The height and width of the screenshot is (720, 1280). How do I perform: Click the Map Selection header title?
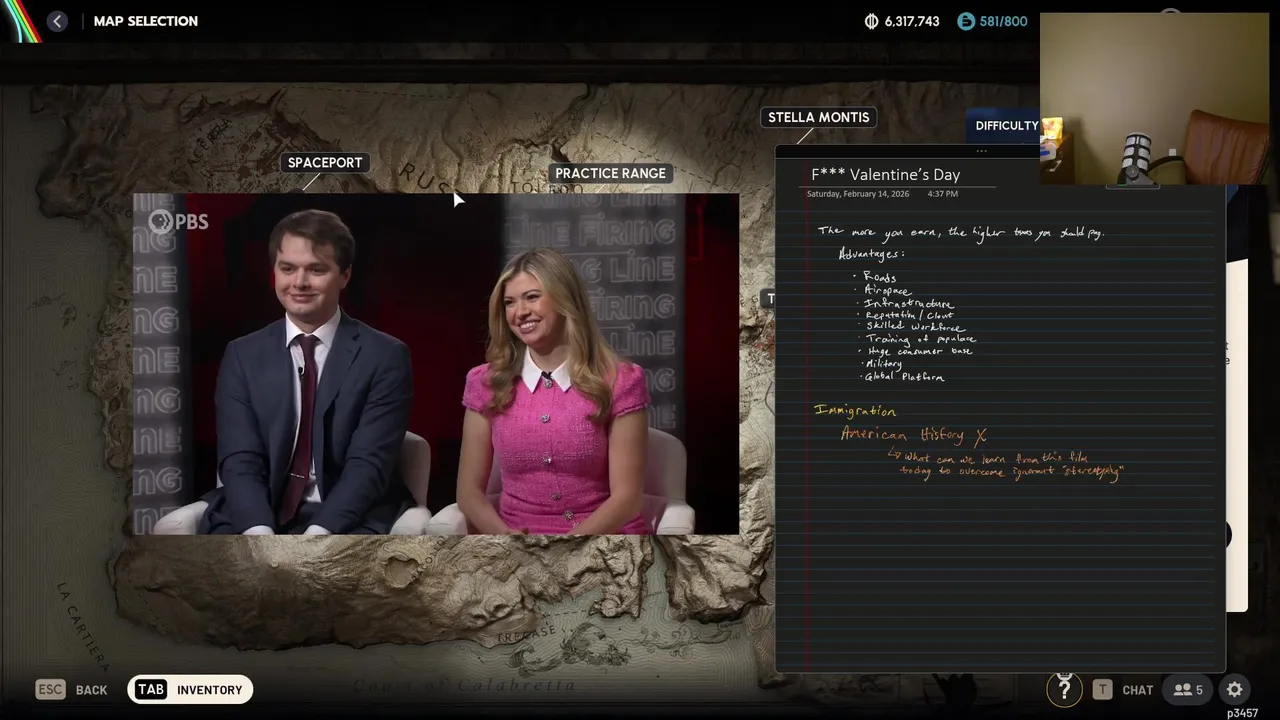click(146, 21)
